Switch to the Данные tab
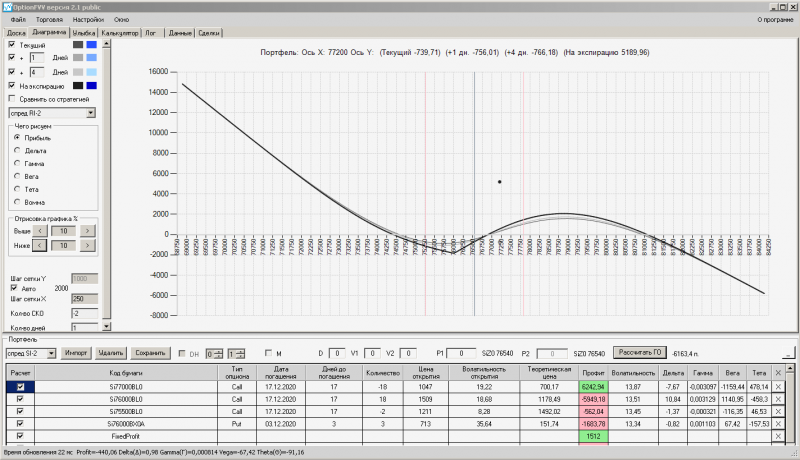Screen dimensions: 800x460 click(180, 33)
